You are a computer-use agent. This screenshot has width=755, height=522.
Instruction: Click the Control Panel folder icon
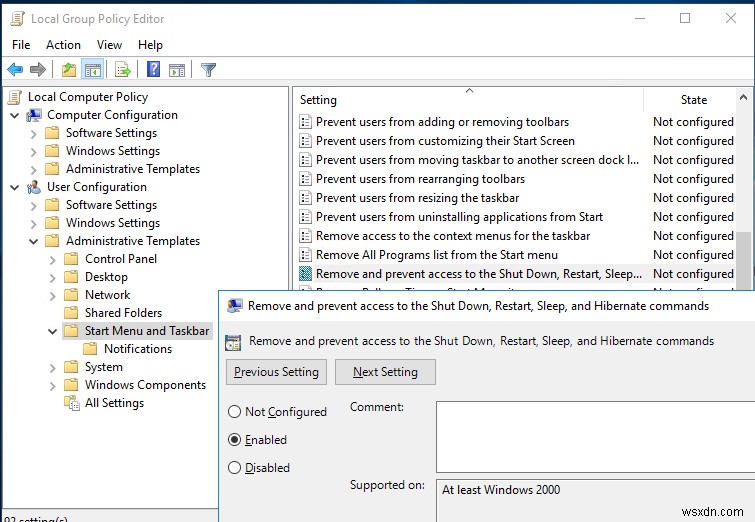click(x=71, y=259)
